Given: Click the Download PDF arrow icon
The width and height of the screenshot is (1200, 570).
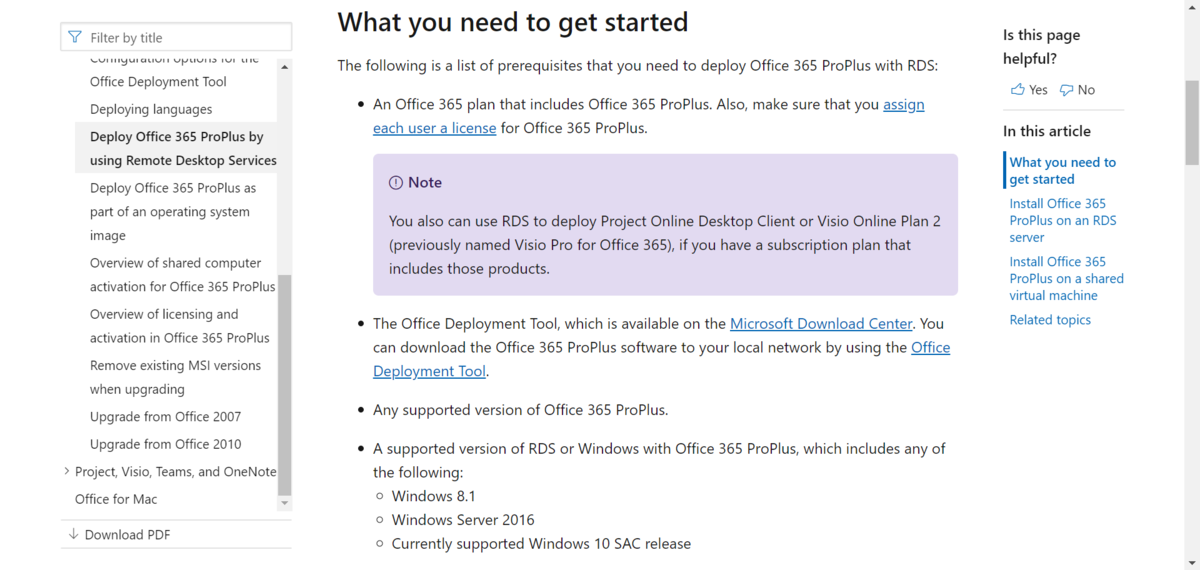Looking at the screenshot, I should [73, 535].
